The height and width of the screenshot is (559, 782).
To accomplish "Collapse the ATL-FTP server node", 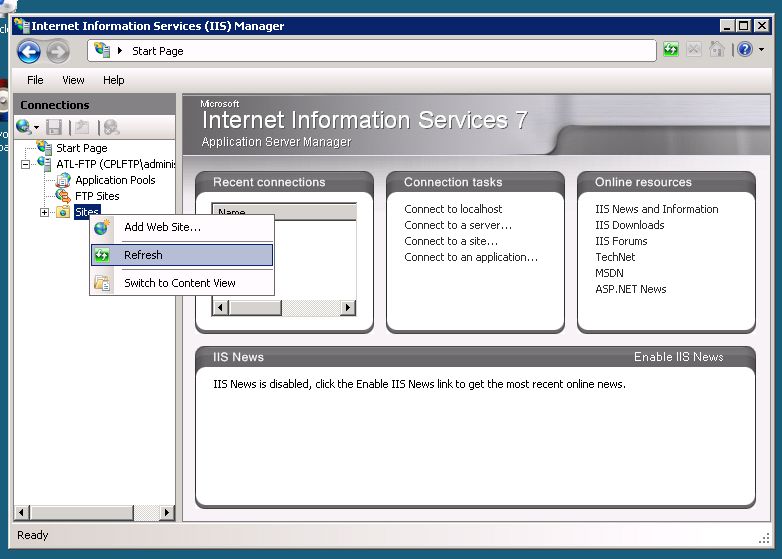I will coord(27,164).
